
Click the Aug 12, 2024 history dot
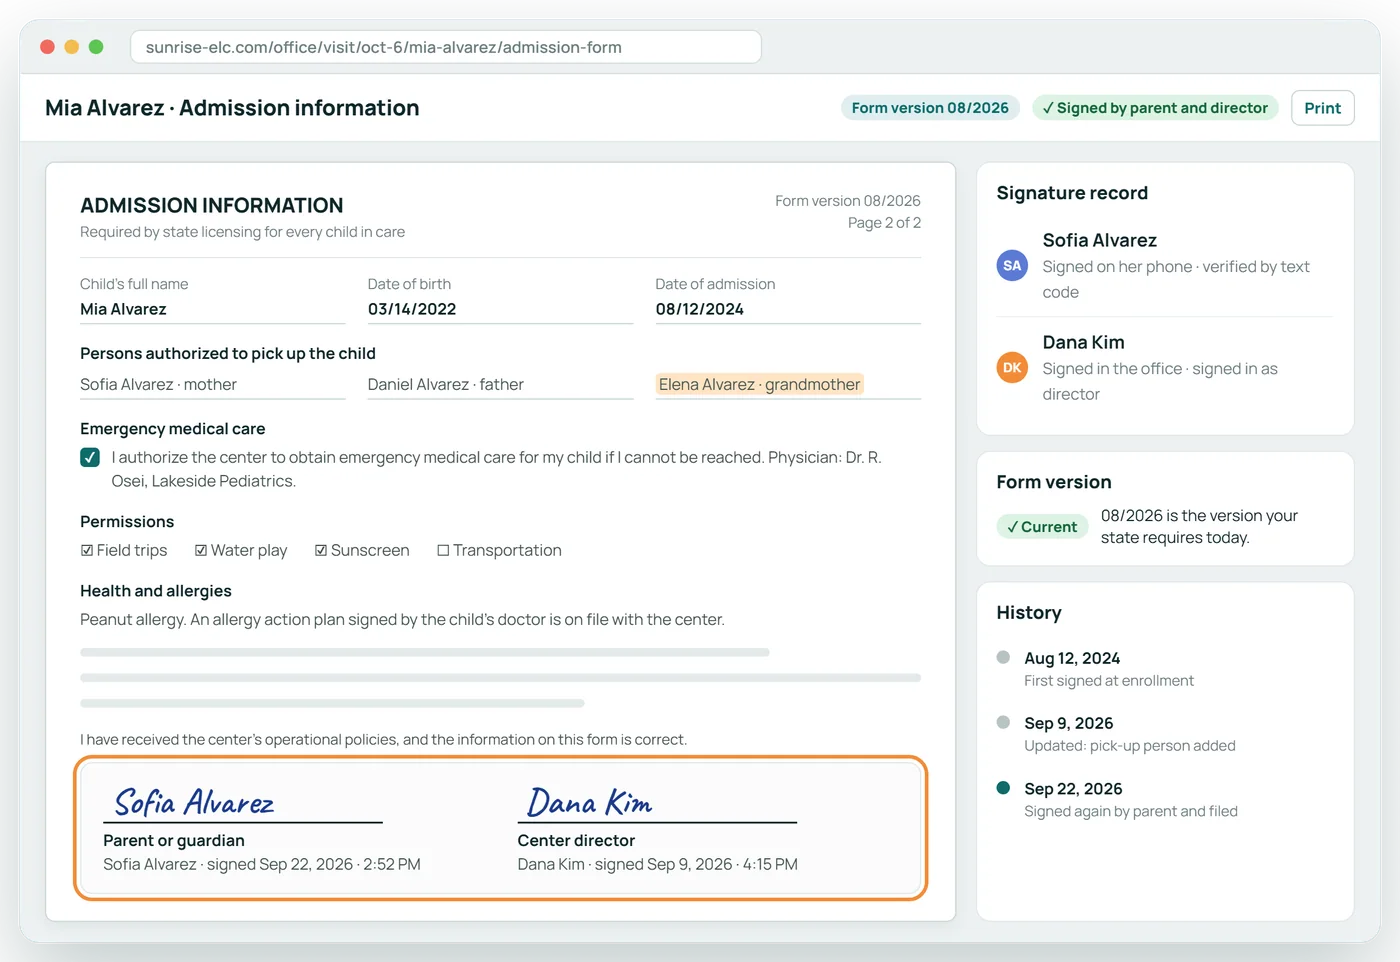1003,657
